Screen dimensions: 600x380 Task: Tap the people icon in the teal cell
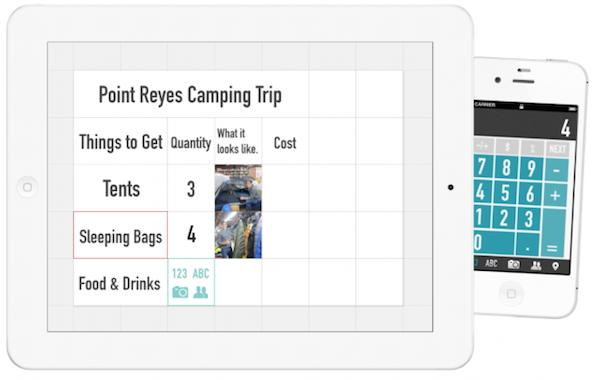click(201, 292)
